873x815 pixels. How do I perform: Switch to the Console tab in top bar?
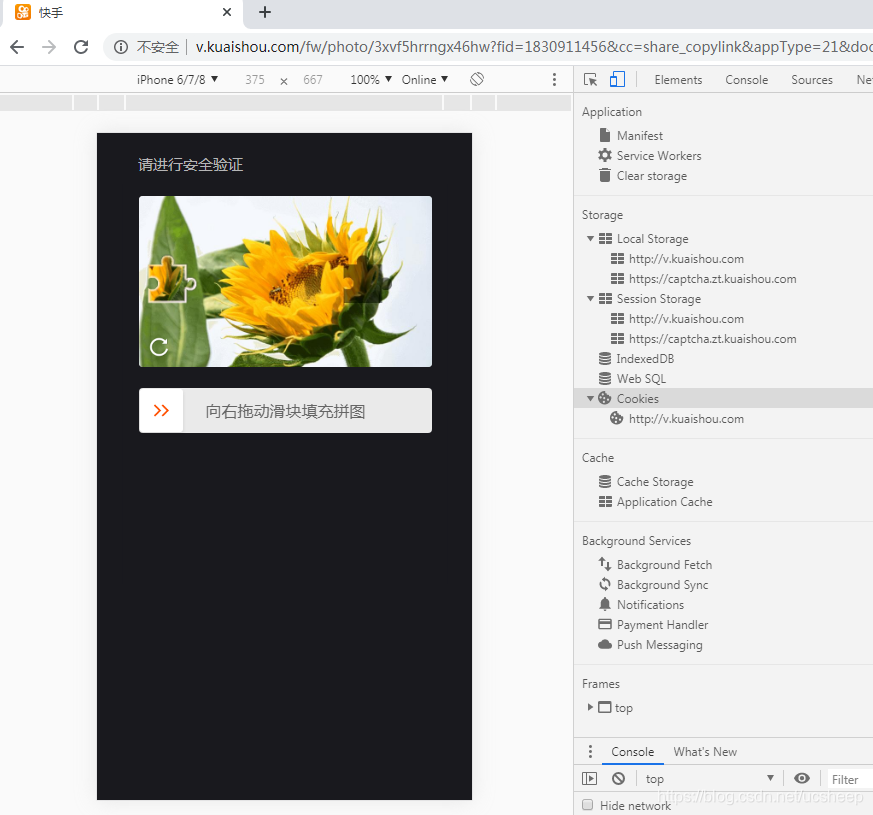coord(746,80)
